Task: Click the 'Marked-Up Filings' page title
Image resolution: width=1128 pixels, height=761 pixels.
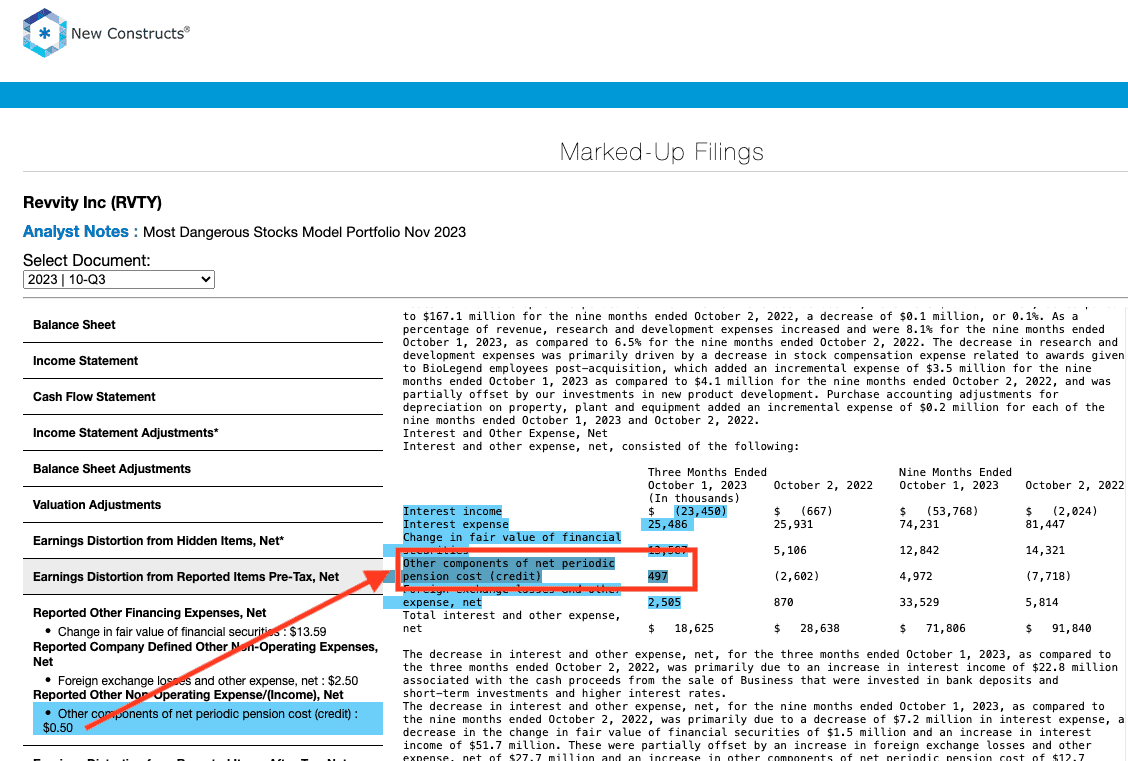Action: (662, 152)
